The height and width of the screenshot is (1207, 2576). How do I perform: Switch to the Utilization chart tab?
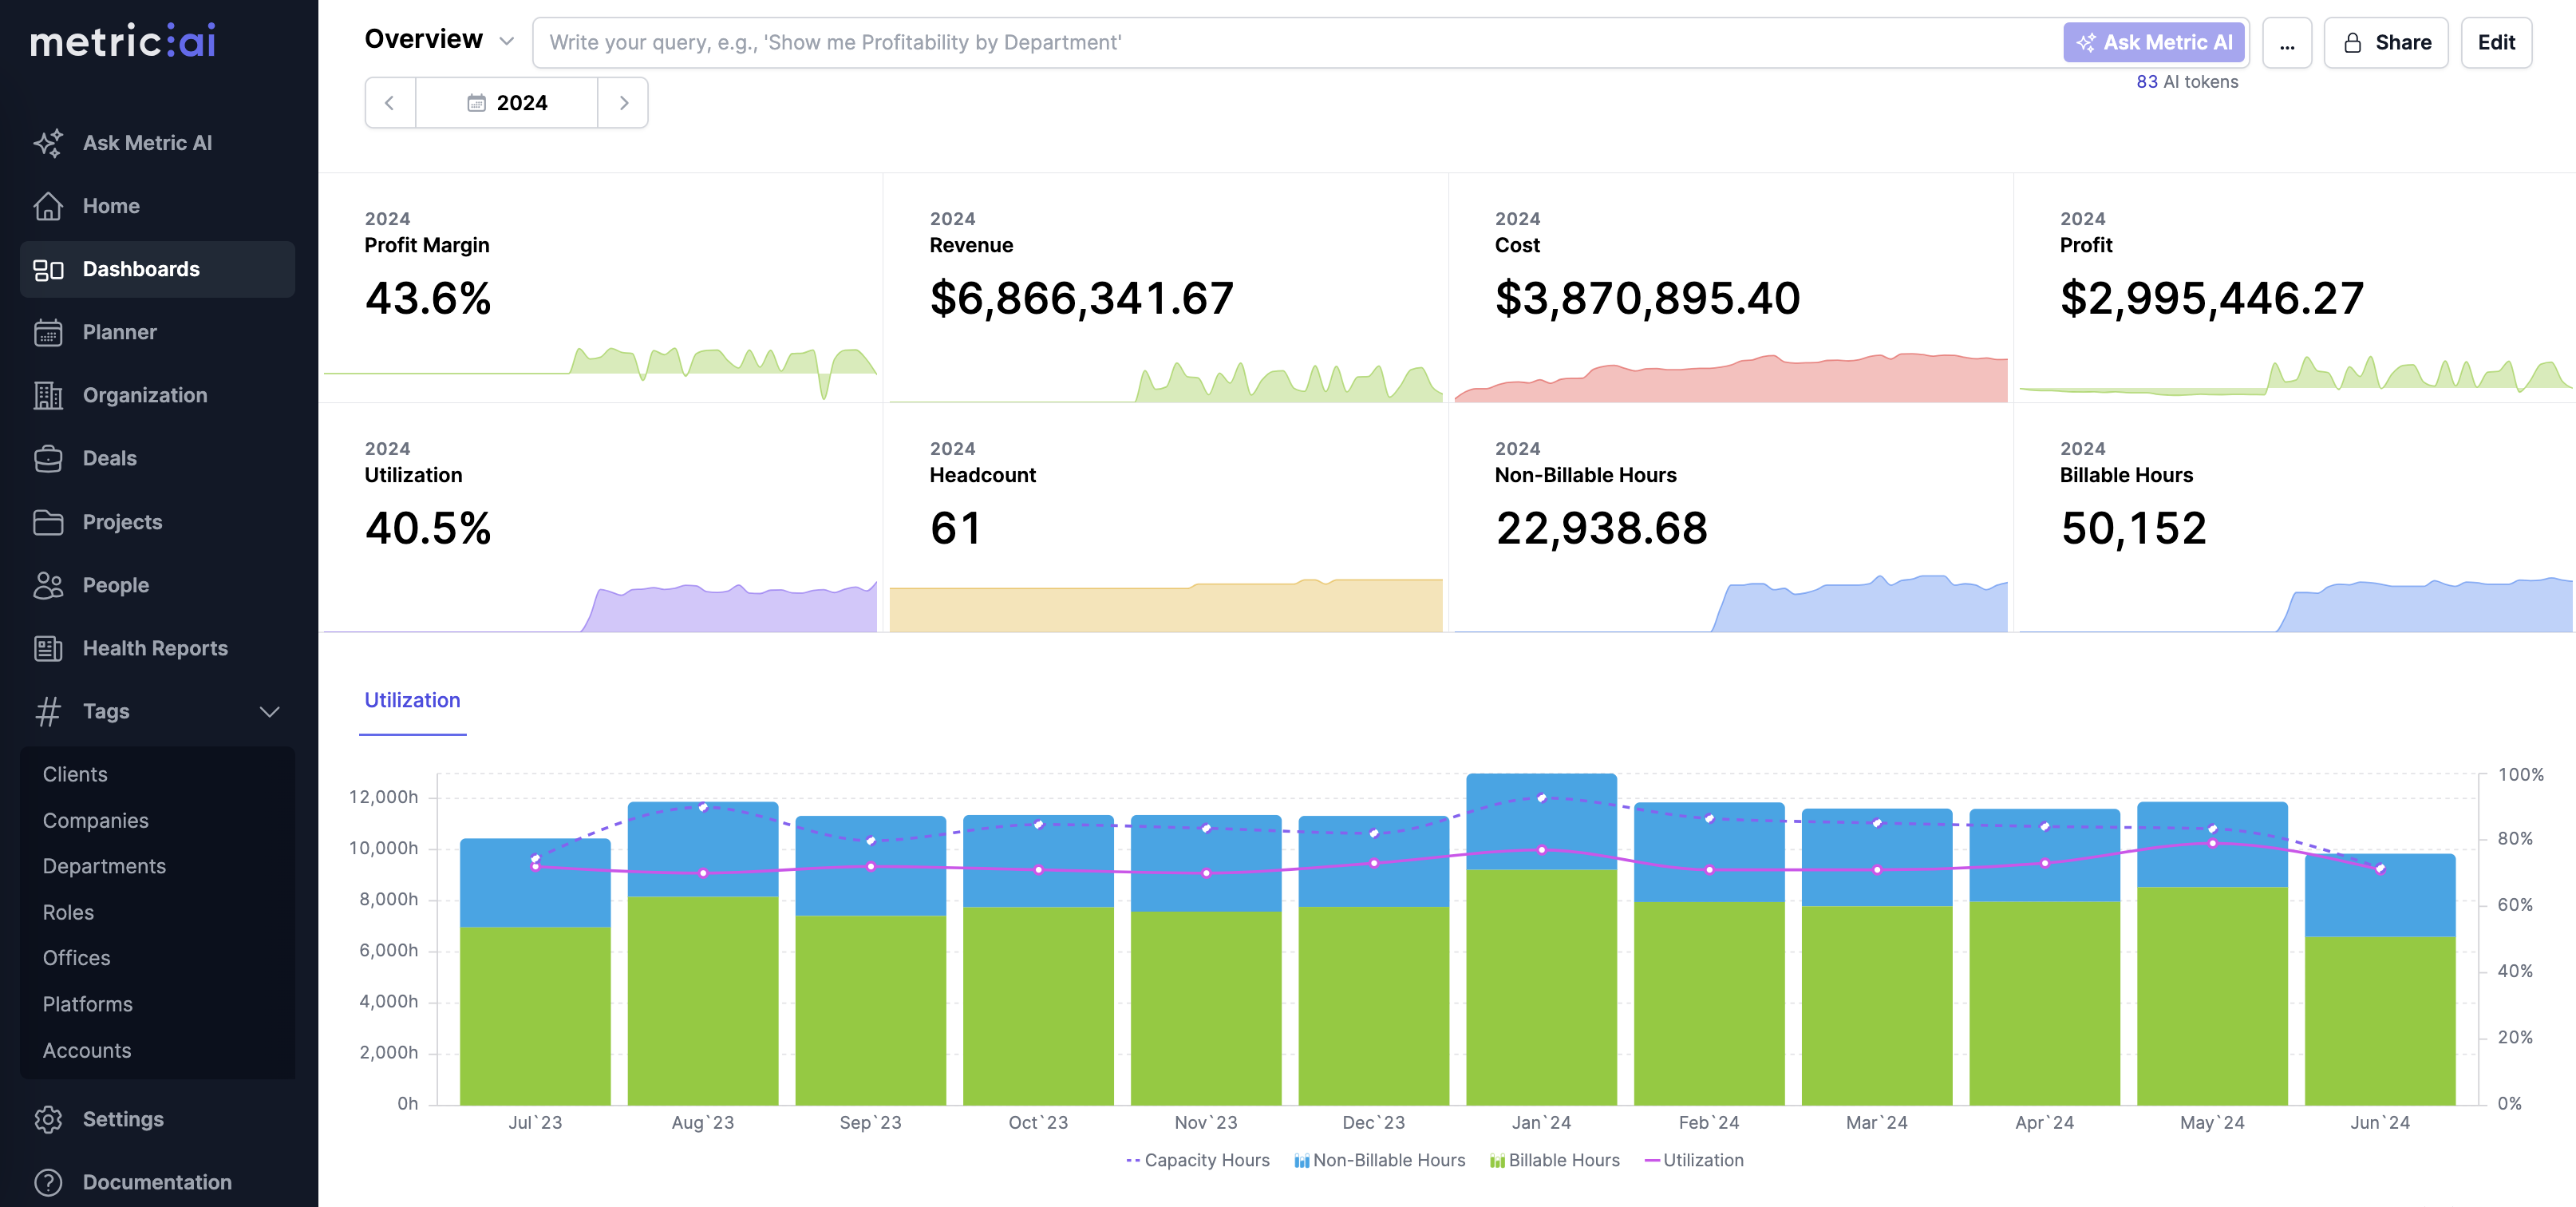[412, 700]
